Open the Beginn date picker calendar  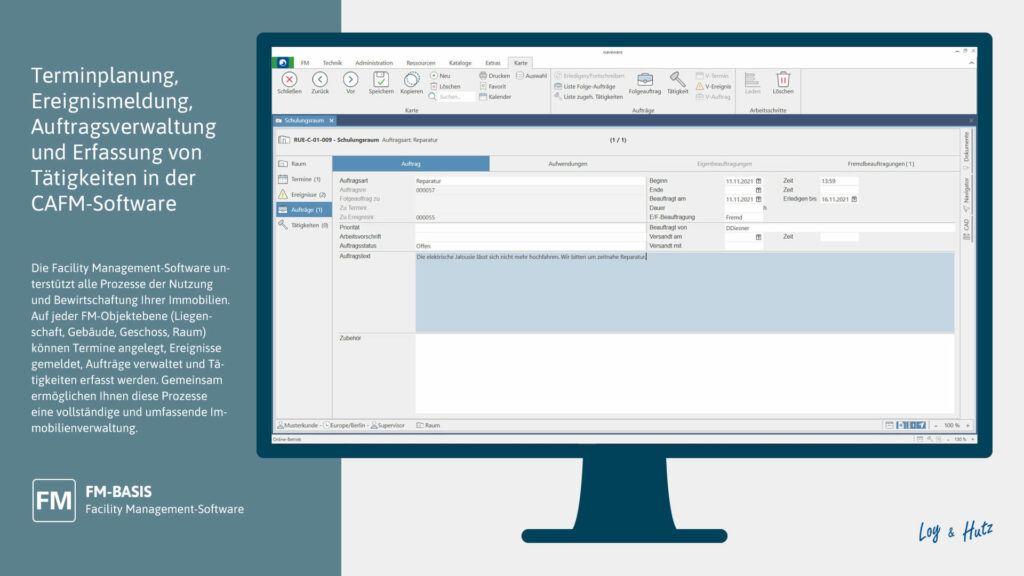tap(759, 180)
